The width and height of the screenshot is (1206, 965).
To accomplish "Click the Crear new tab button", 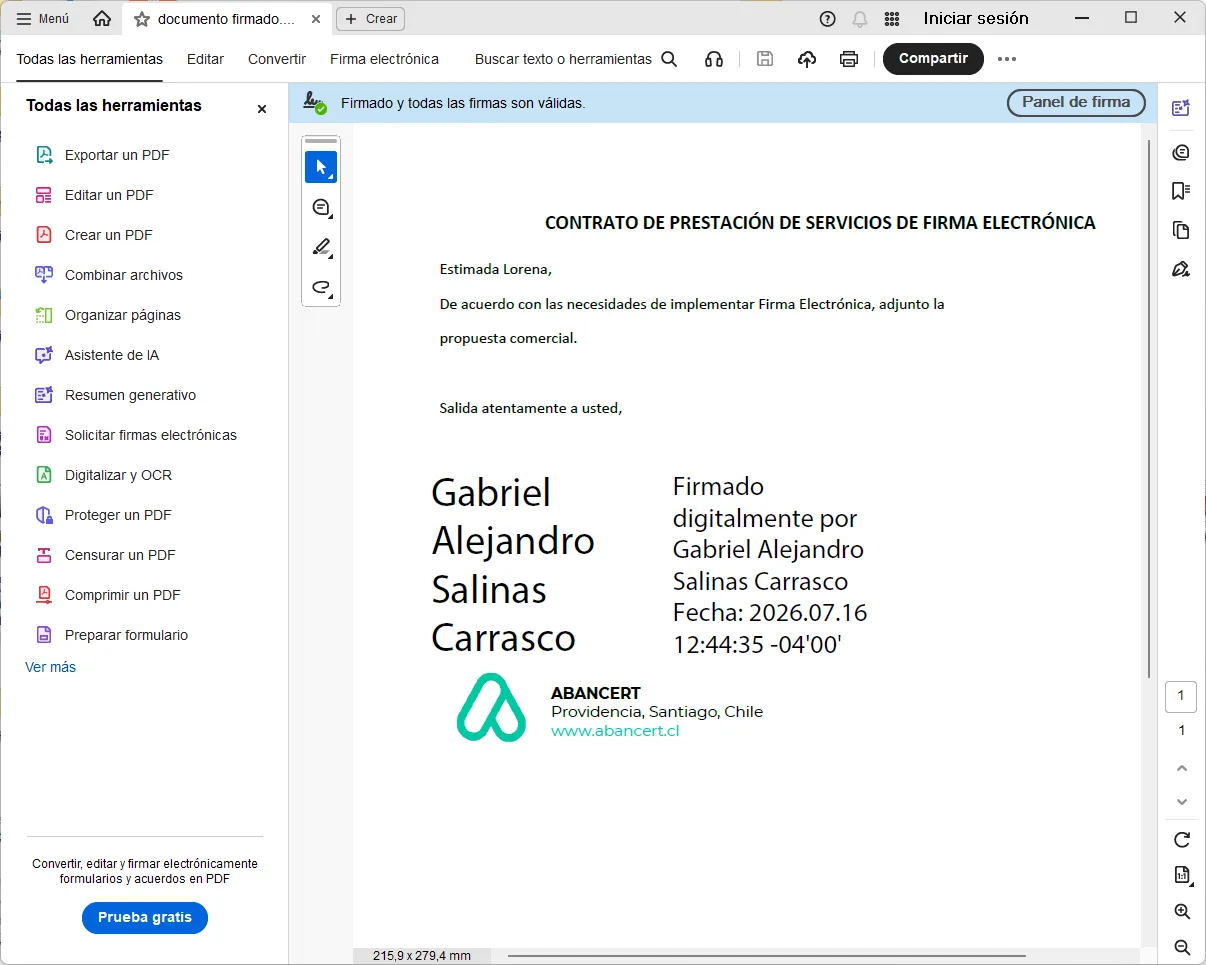I will [x=370, y=18].
